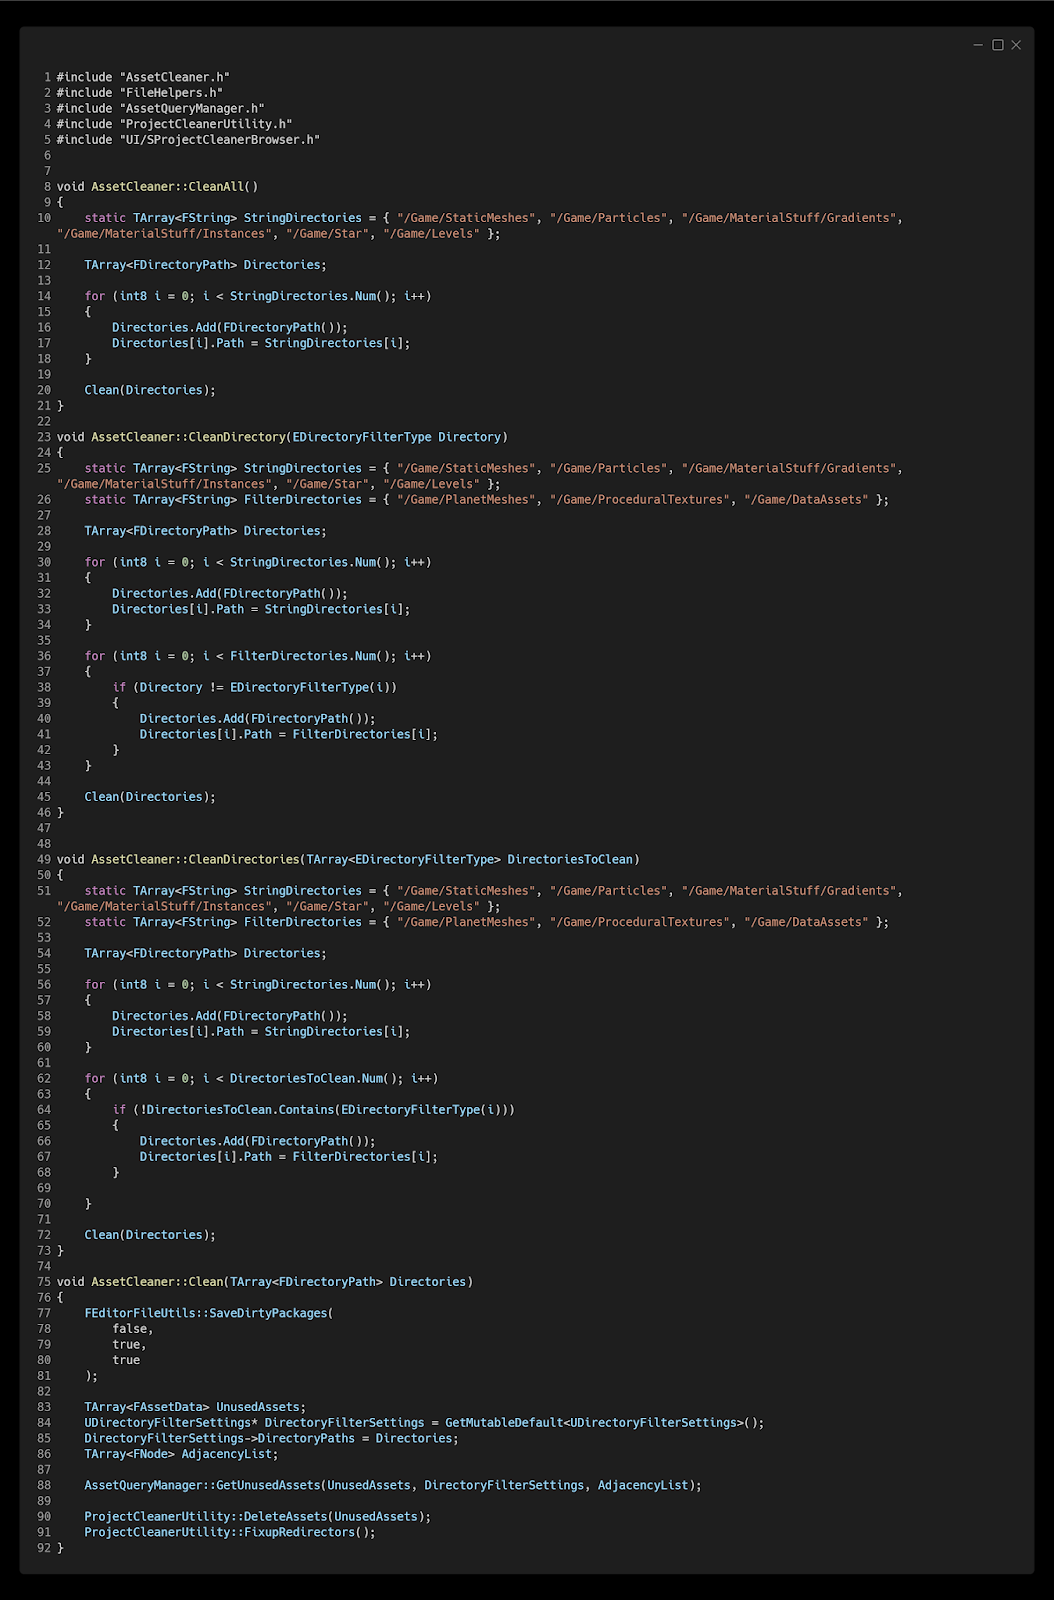Click "FilterDirectories[i]" assignment on line 41
This screenshot has width=1054, height=1600.
coord(365,734)
